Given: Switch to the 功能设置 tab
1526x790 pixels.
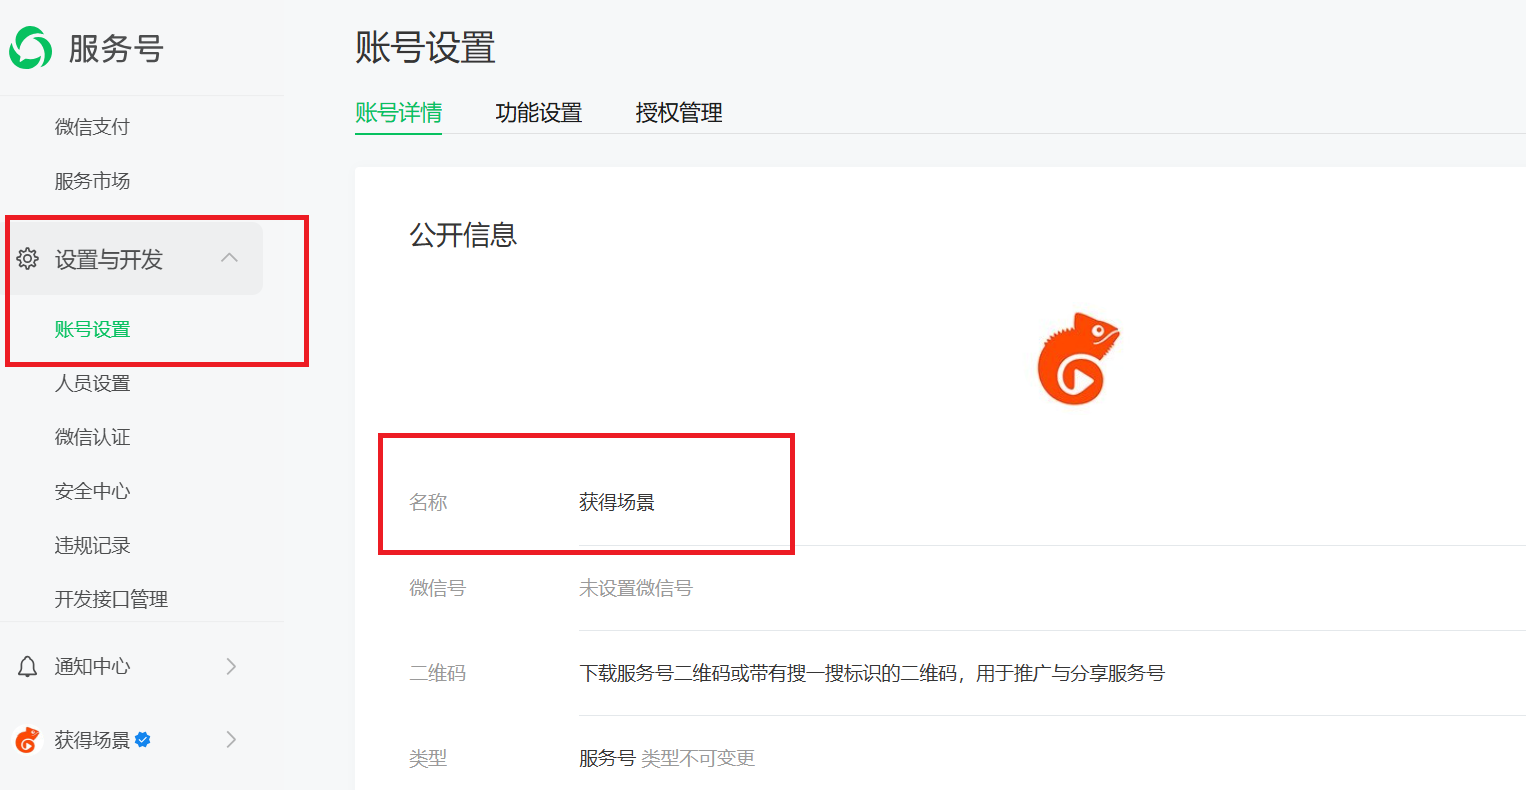Looking at the screenshot, I should coord(538,113).
